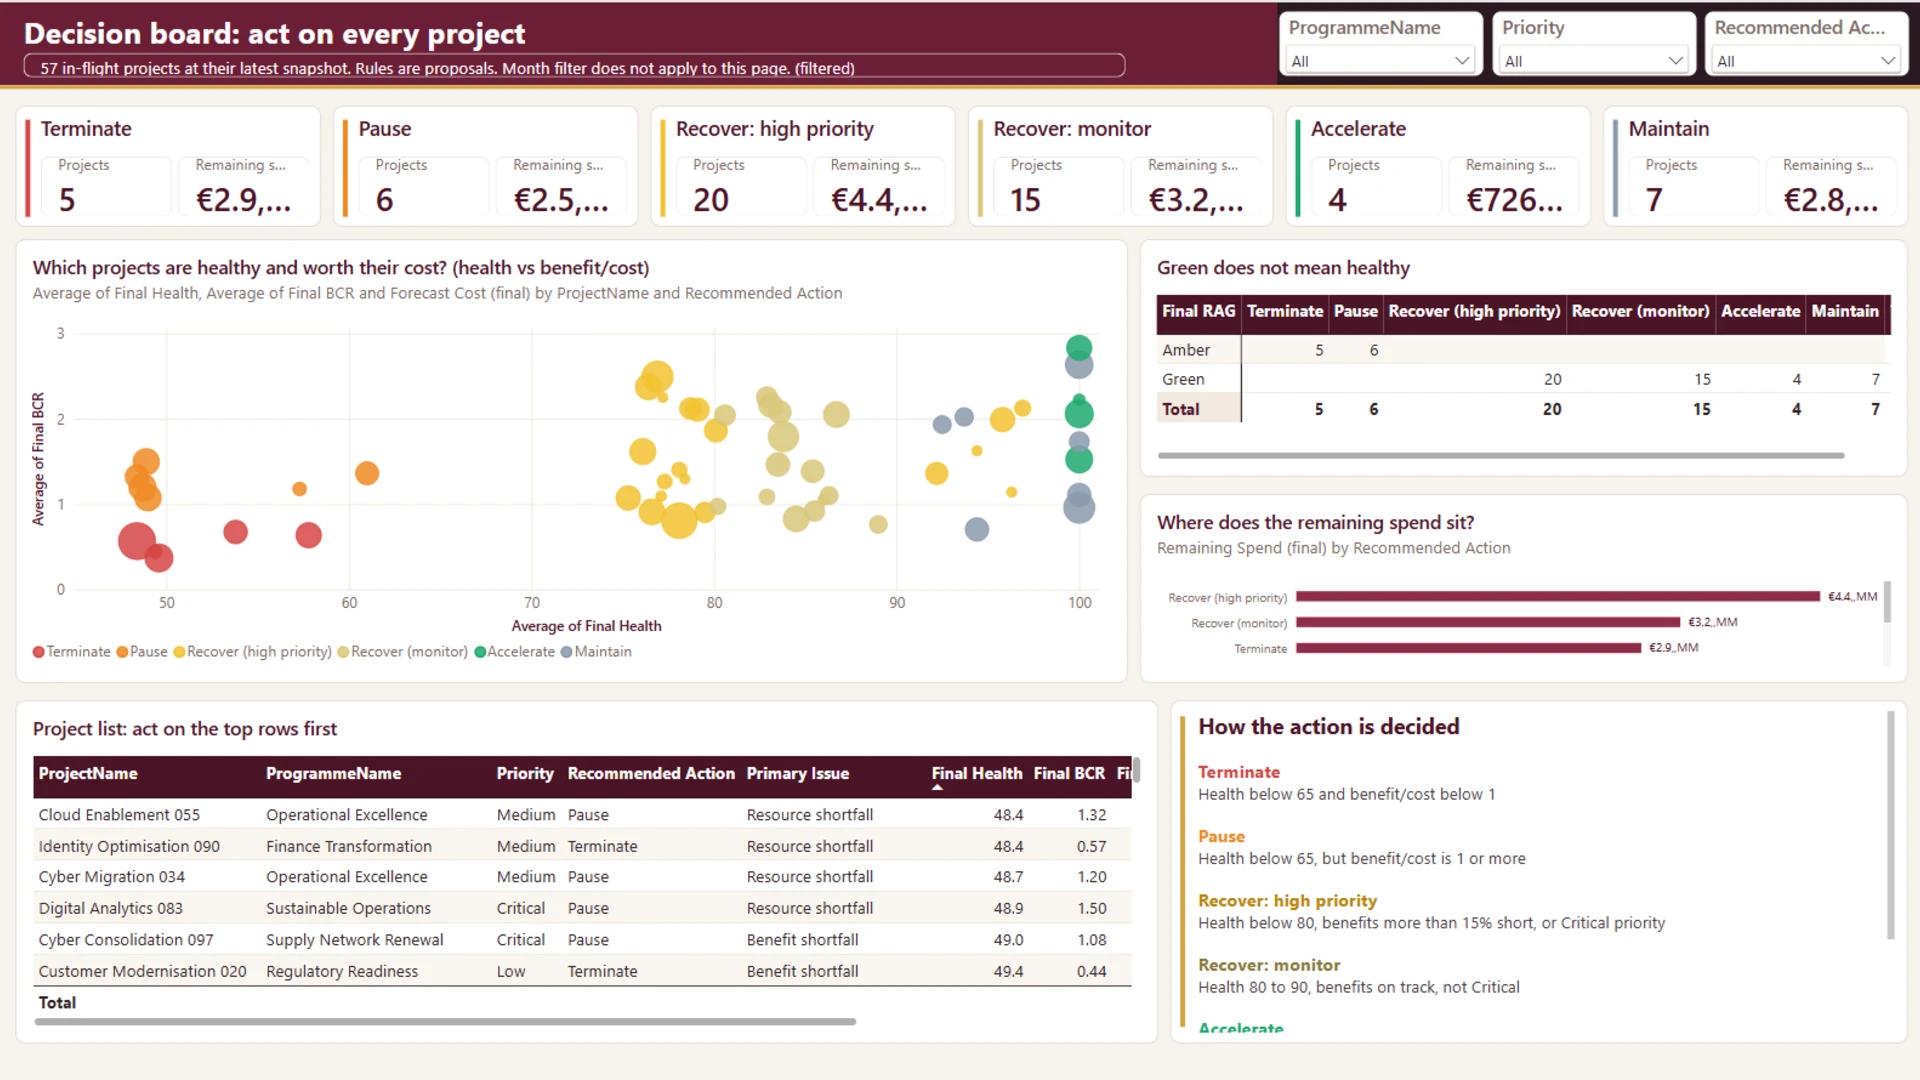Click the Terminate legend marker in the scatter chart
This screenshot has width=1920, height=1080.
coord(39,652)
